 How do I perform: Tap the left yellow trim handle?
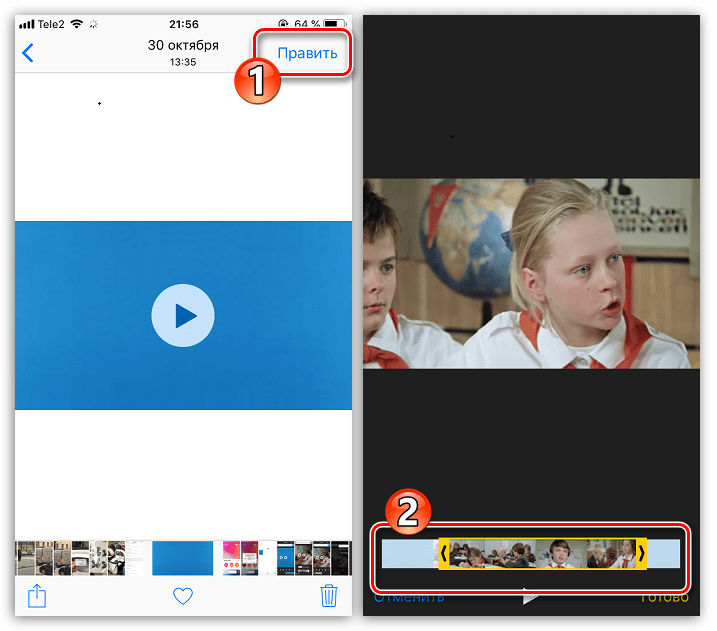pos(443,554)
